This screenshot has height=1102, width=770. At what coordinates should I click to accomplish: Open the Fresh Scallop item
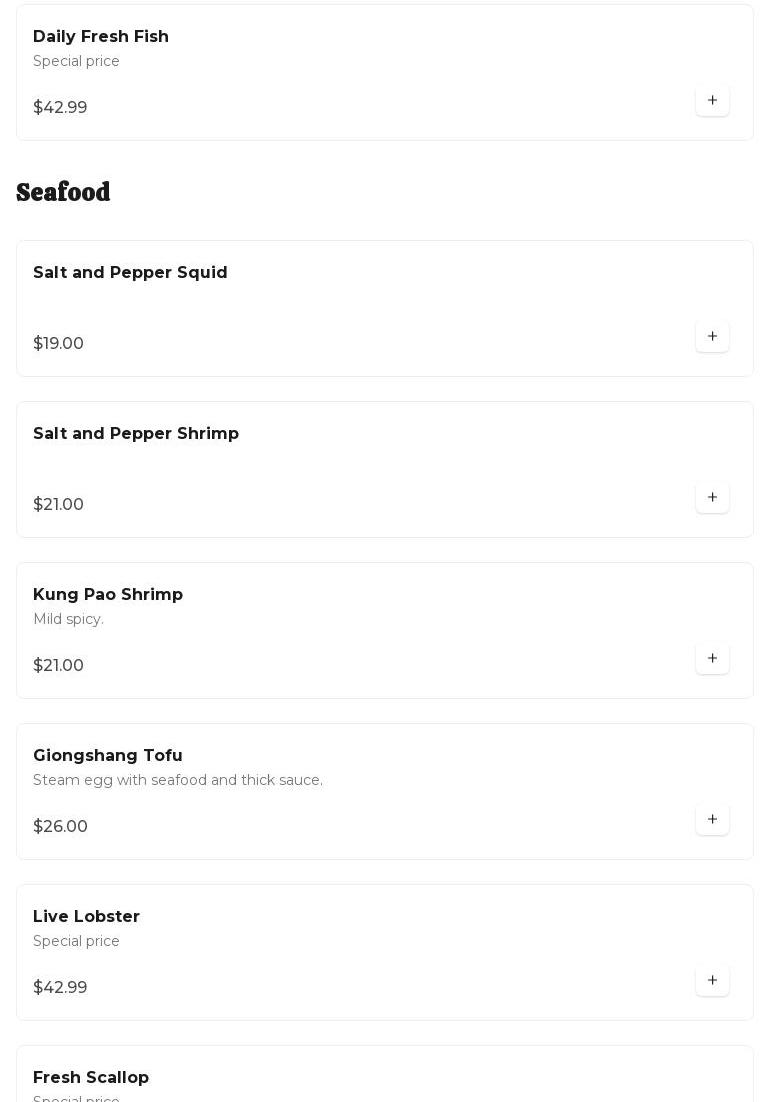[91, 1078]
